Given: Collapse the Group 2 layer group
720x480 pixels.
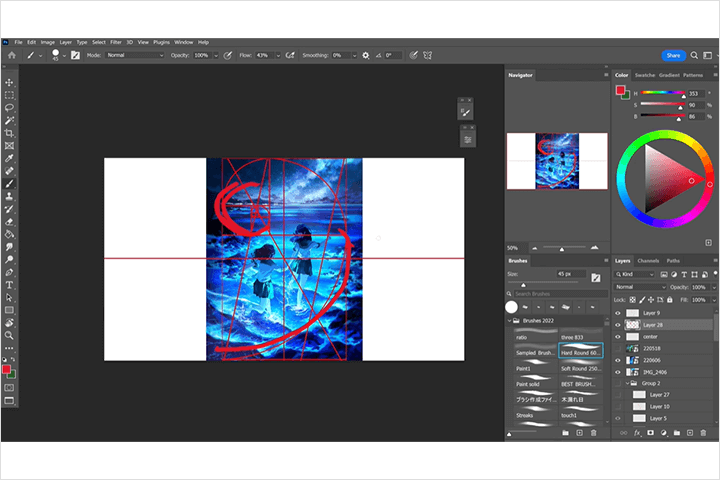Looking at the screenshot, I should tap(627, 383).
